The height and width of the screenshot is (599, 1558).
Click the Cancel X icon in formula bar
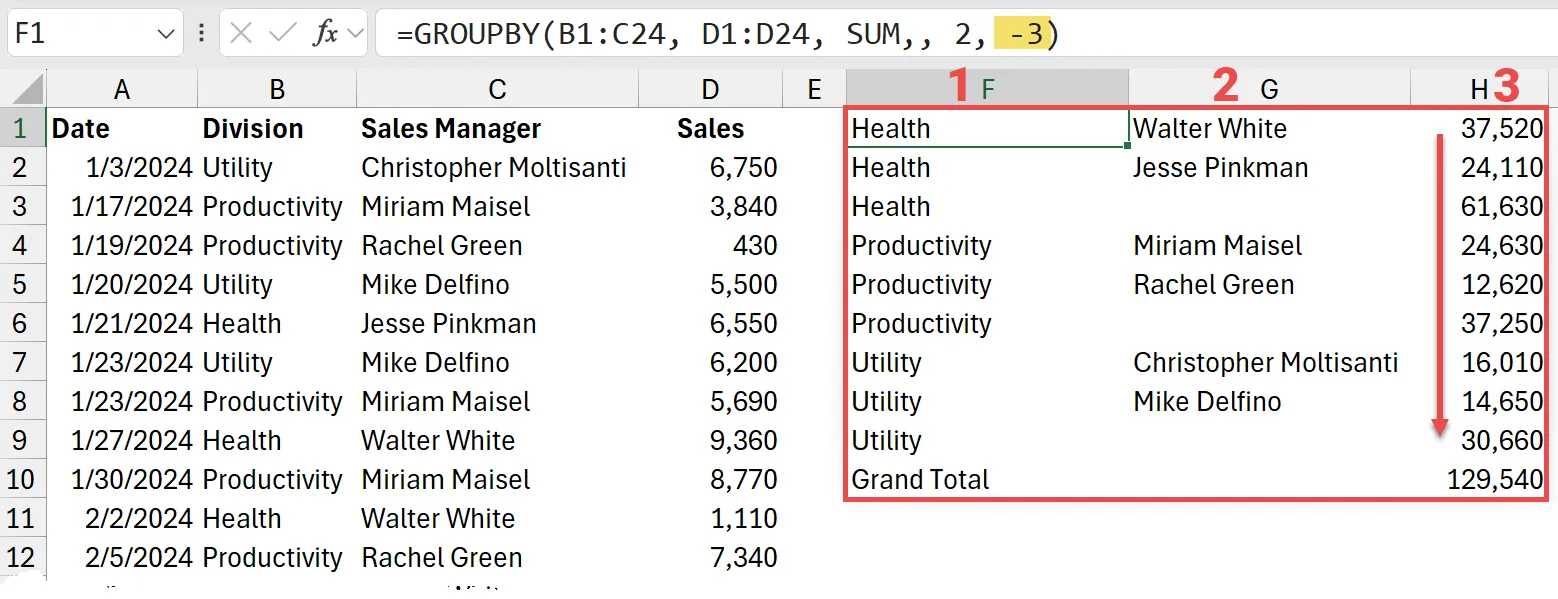[241, 34]
